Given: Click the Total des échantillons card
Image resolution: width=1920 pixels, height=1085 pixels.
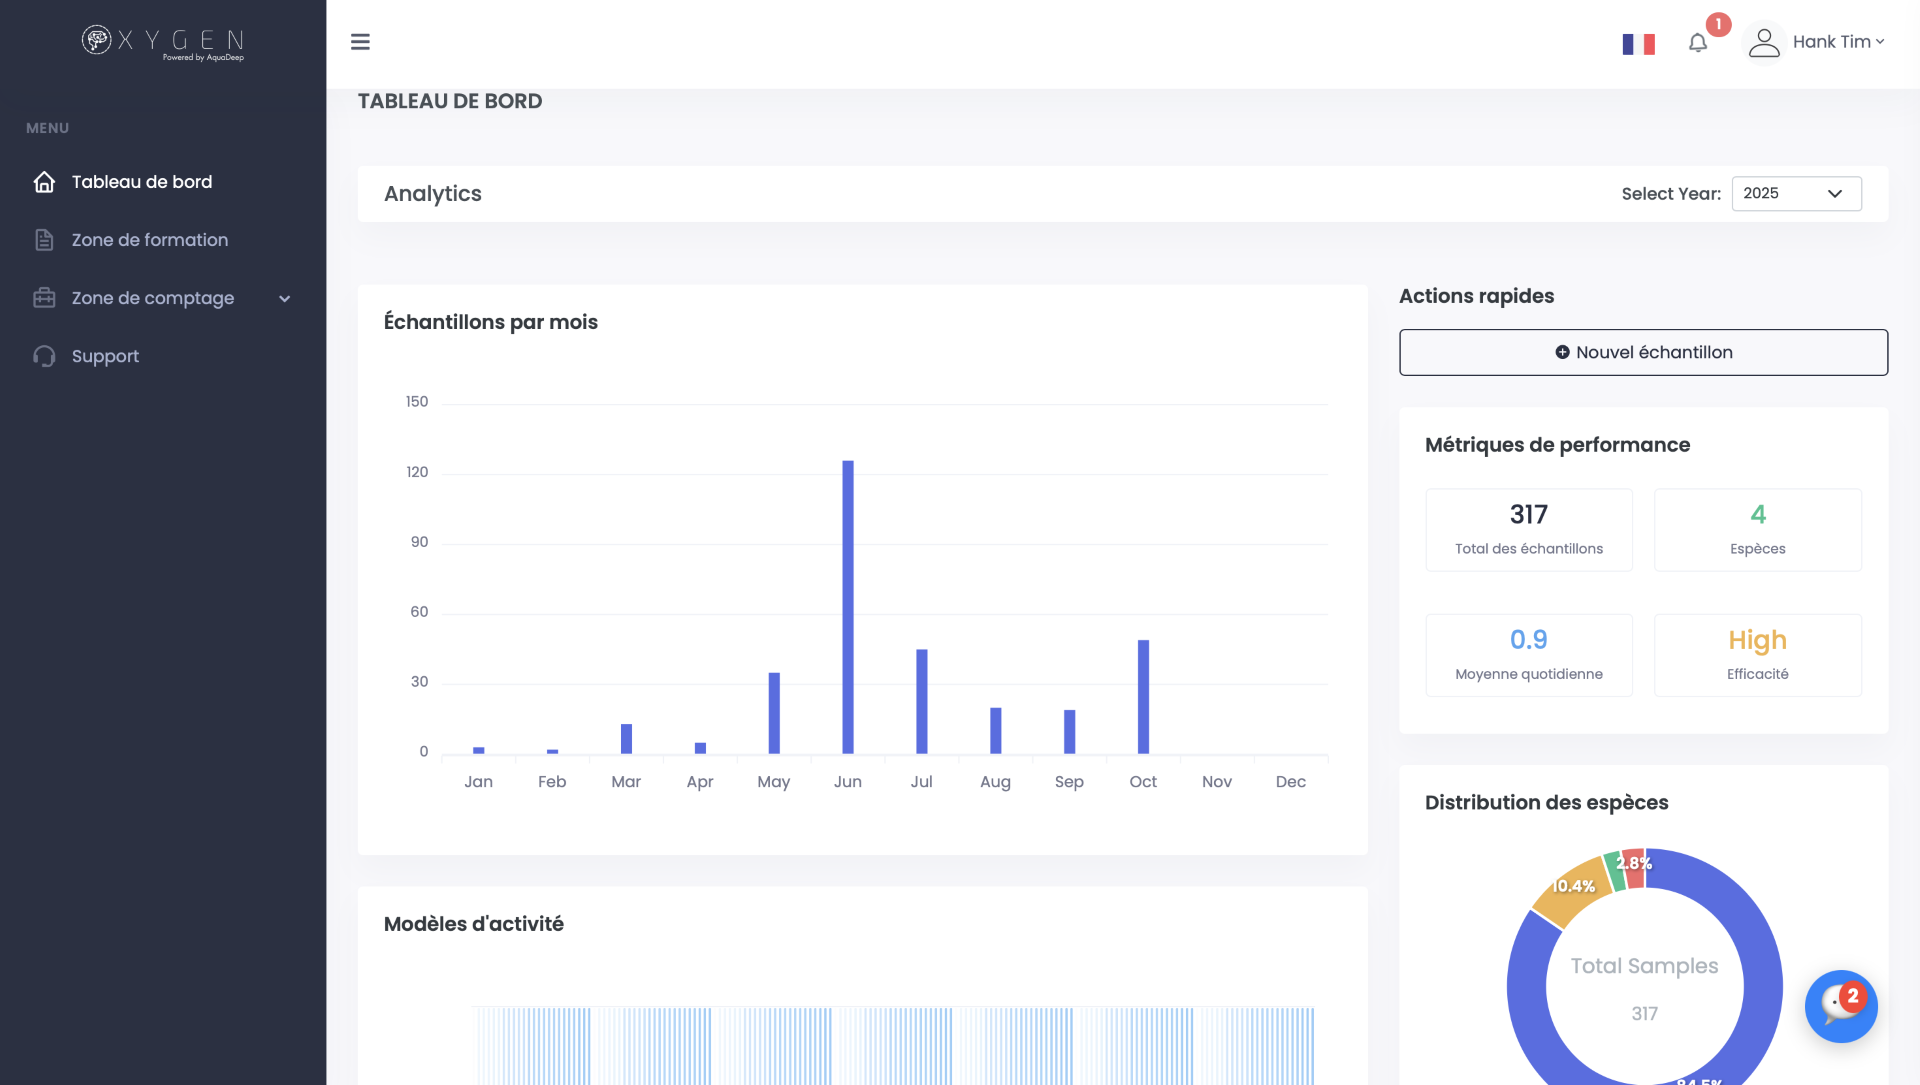Looking at the screenshot, I should [1528, 530].
